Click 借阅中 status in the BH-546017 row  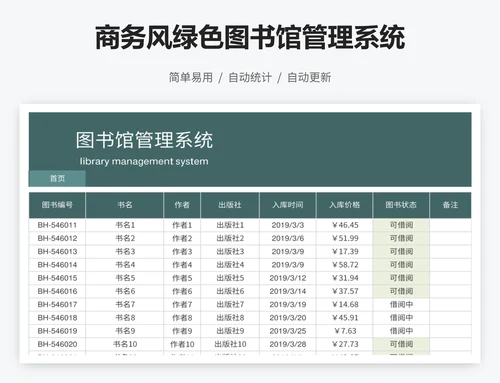401,304
